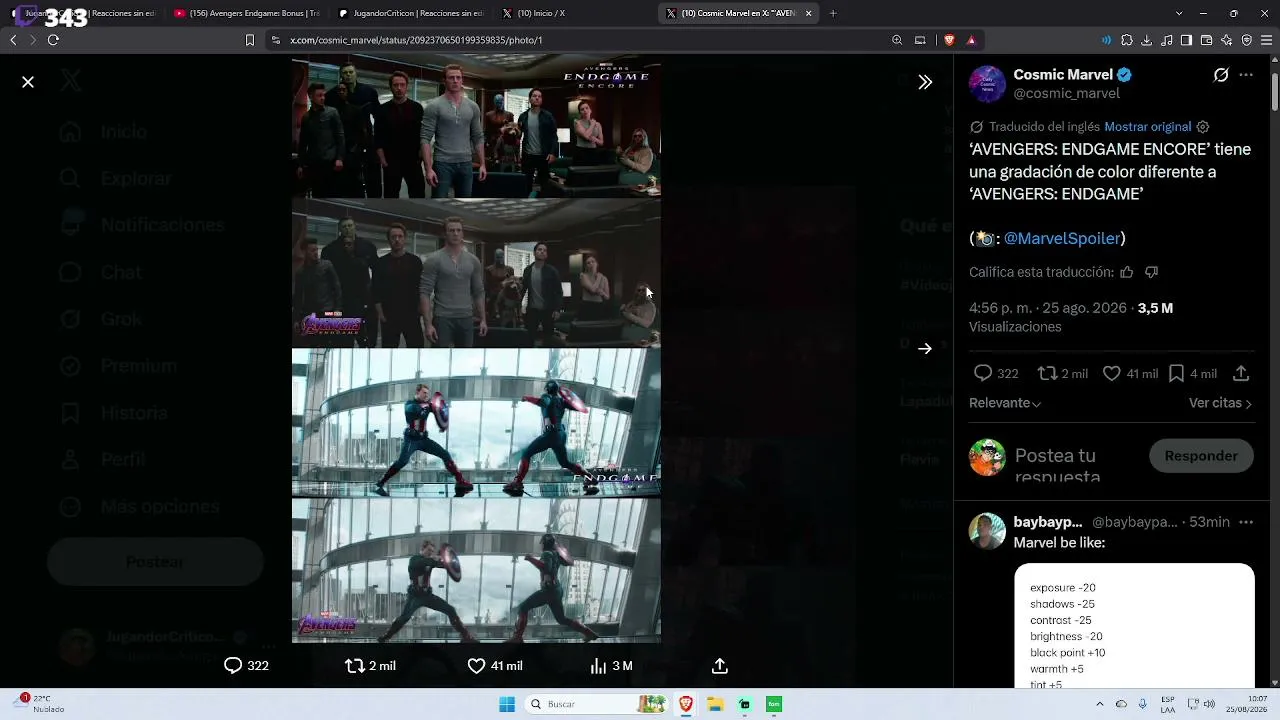Open the @MarvelSpoiler mention
Viewport: 1280px width, 720px height.
coord(1062,238)
